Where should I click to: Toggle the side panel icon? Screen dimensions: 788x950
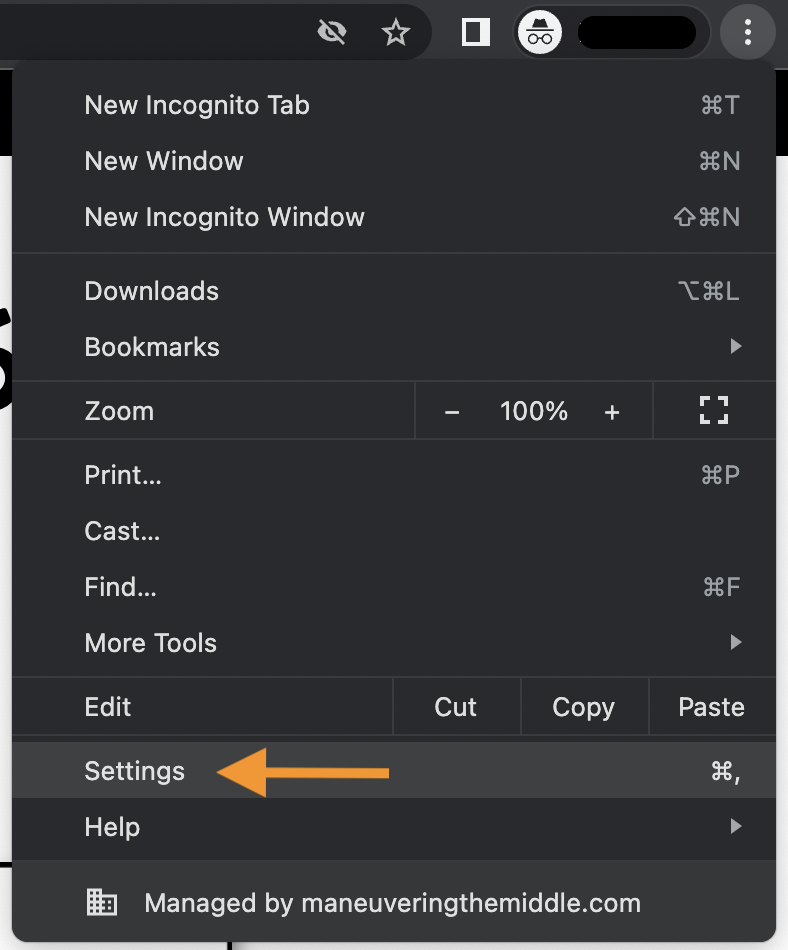[x=476, y=33]
